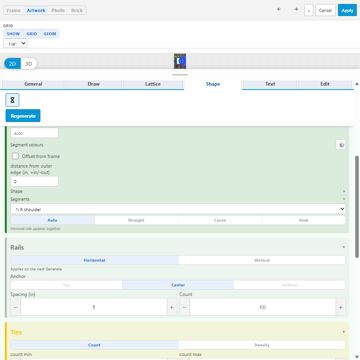Click the artwork thumbnail in the preview strip
The height and width of the screenshot is (360, 360).
[180, 61]
